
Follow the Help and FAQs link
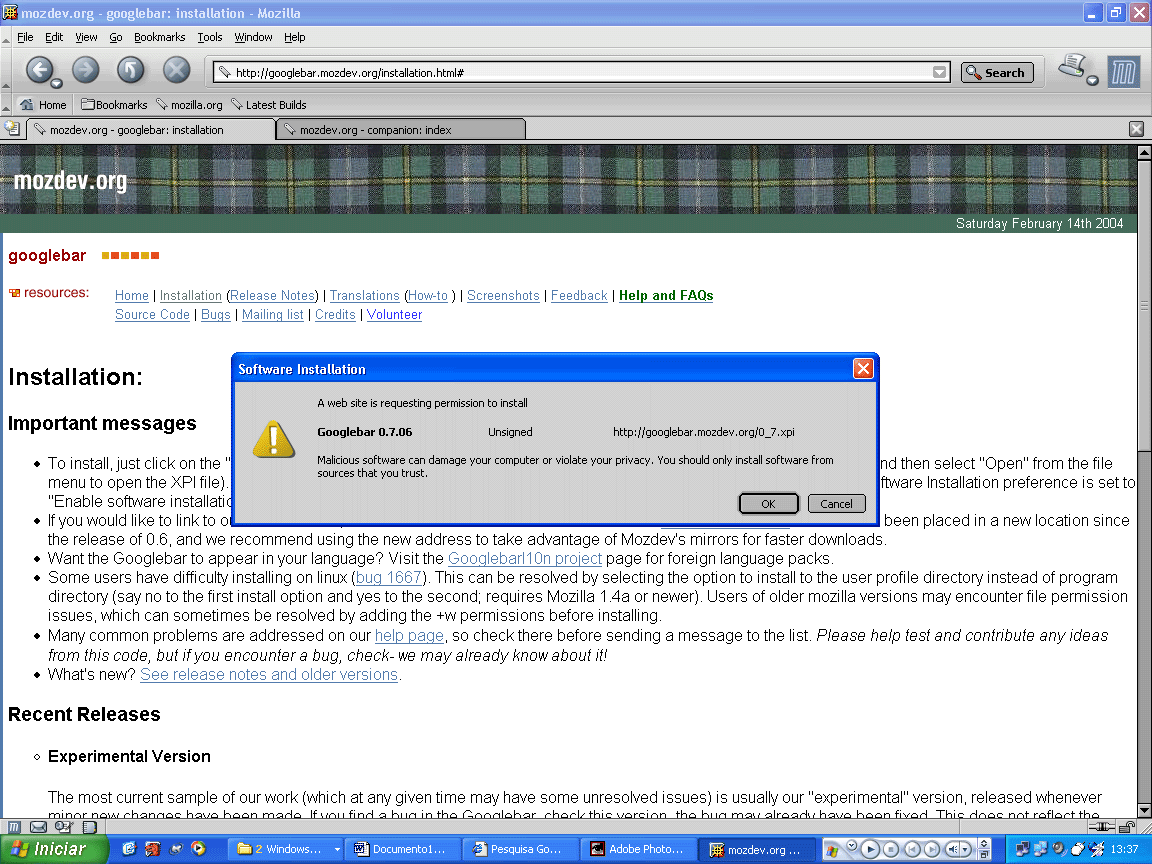666,295
